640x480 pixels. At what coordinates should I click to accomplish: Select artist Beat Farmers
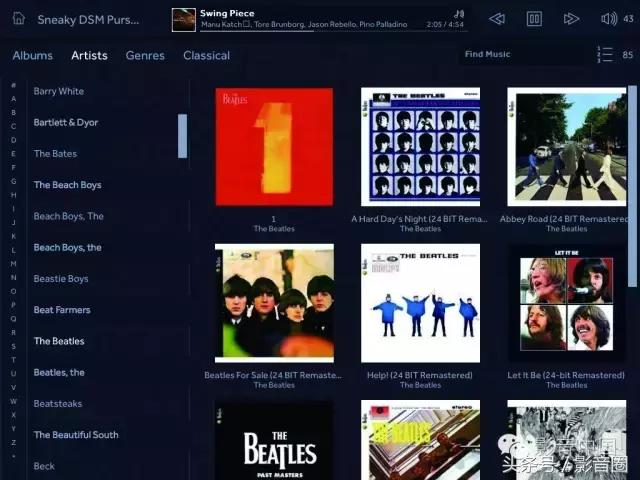[62, 310]
